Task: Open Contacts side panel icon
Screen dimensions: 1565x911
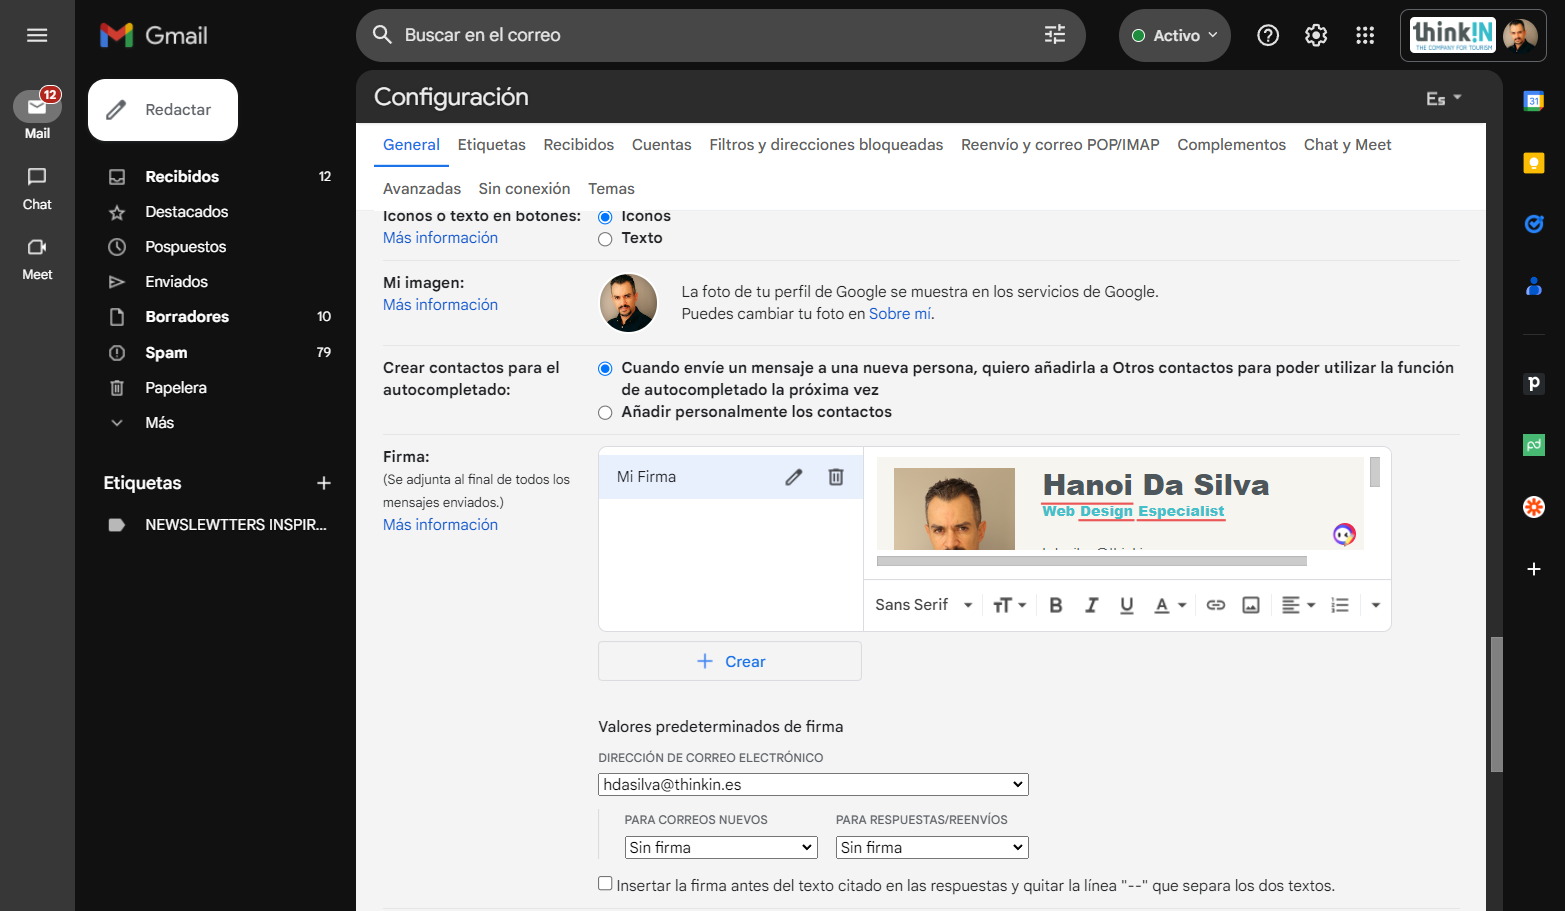Action: coord(1533,286)
